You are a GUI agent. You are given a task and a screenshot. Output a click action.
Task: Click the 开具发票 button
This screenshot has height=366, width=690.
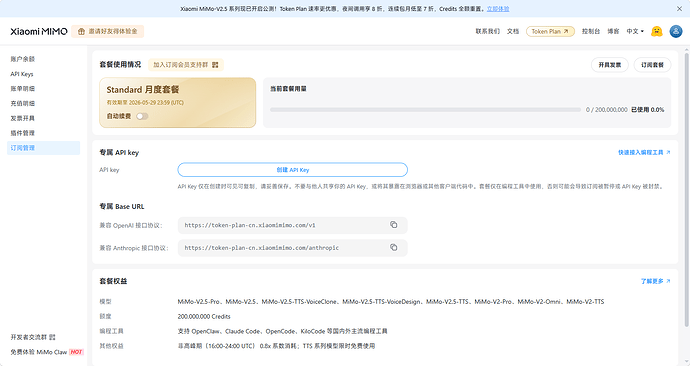[x=609, y=65]
